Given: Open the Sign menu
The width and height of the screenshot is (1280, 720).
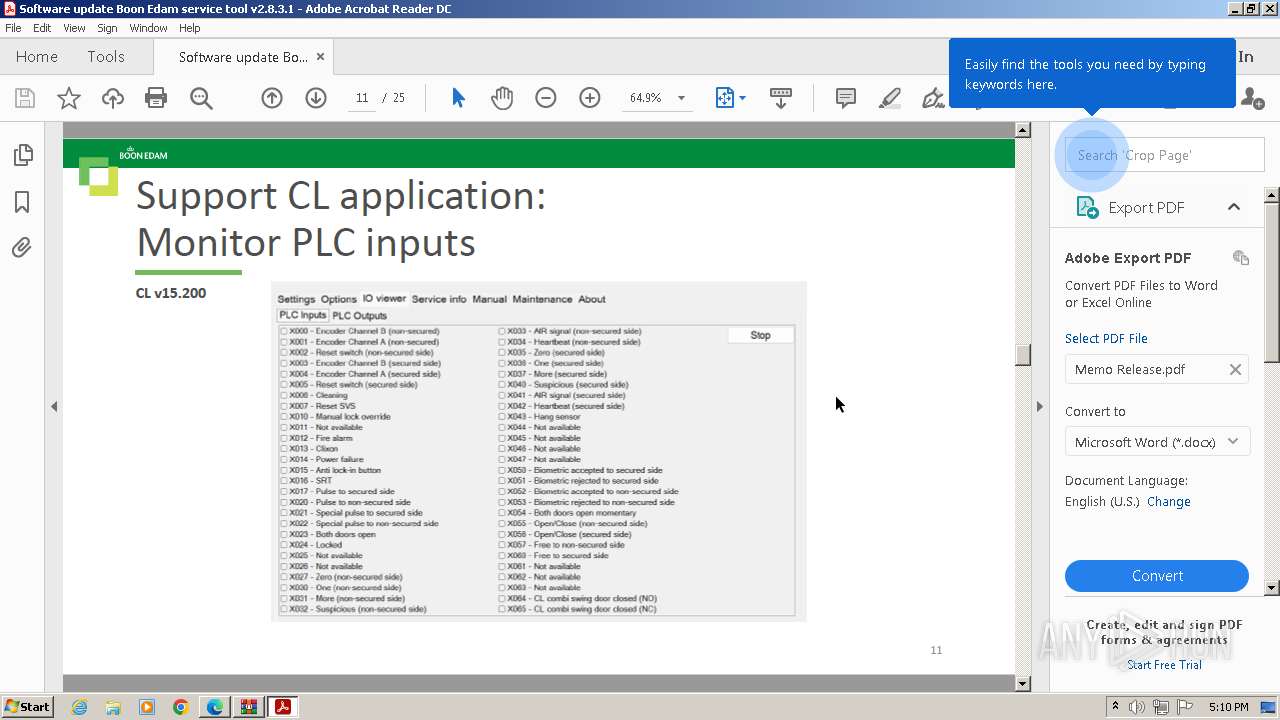Looking at the screenshot, I should coord(107,28).
